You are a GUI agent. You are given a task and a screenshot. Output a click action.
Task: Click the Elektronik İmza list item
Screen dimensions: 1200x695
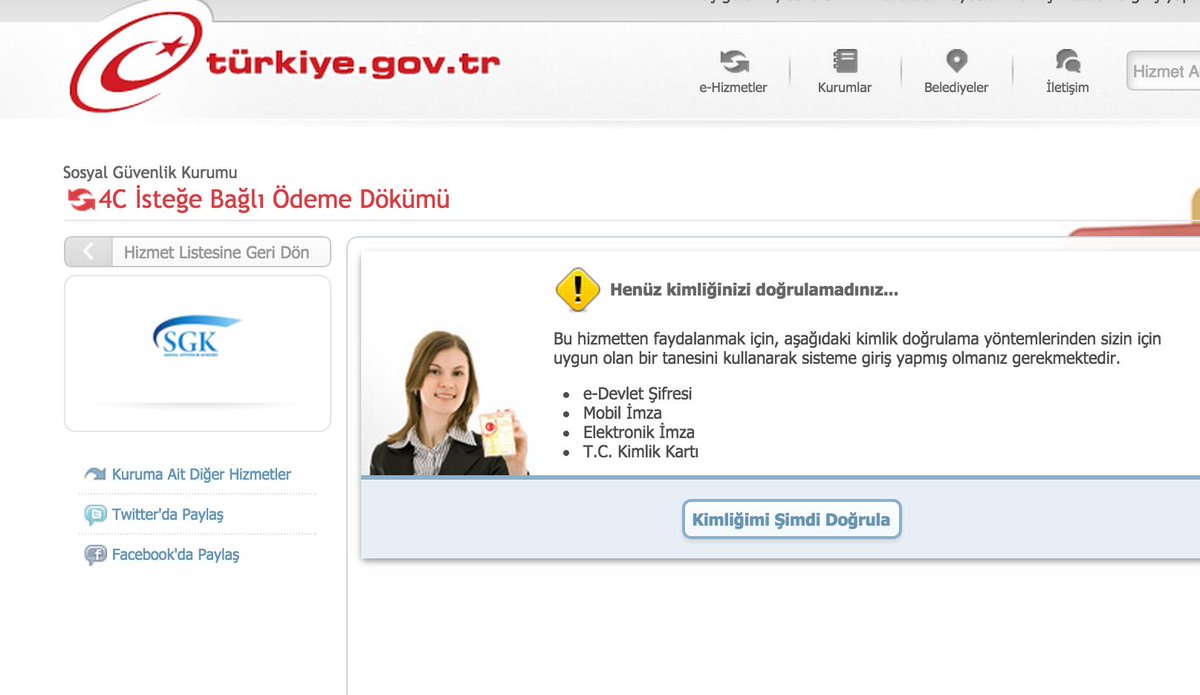click(639, 433)
